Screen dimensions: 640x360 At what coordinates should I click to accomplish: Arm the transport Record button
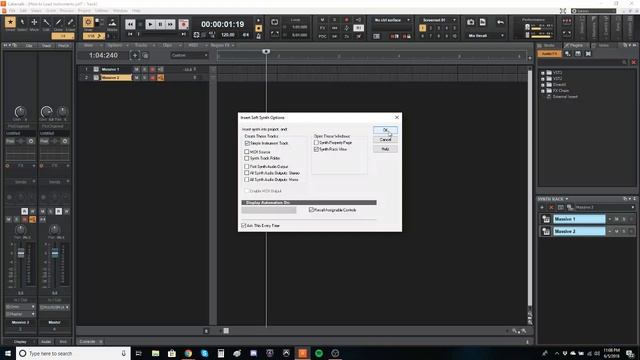(184, 24)
